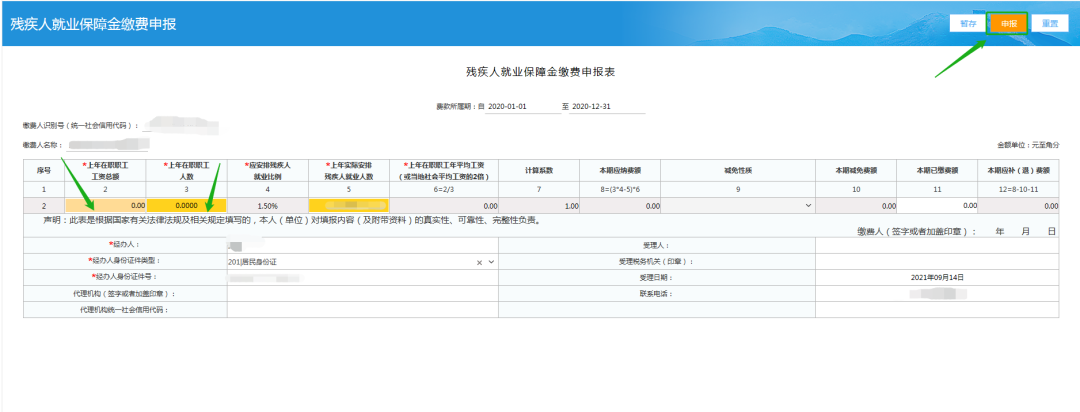Select the 上年实际安排残疾人就业人数 input cell
Image resolution: width=1080 pixels, height=412 pixels.
point(349,205)
